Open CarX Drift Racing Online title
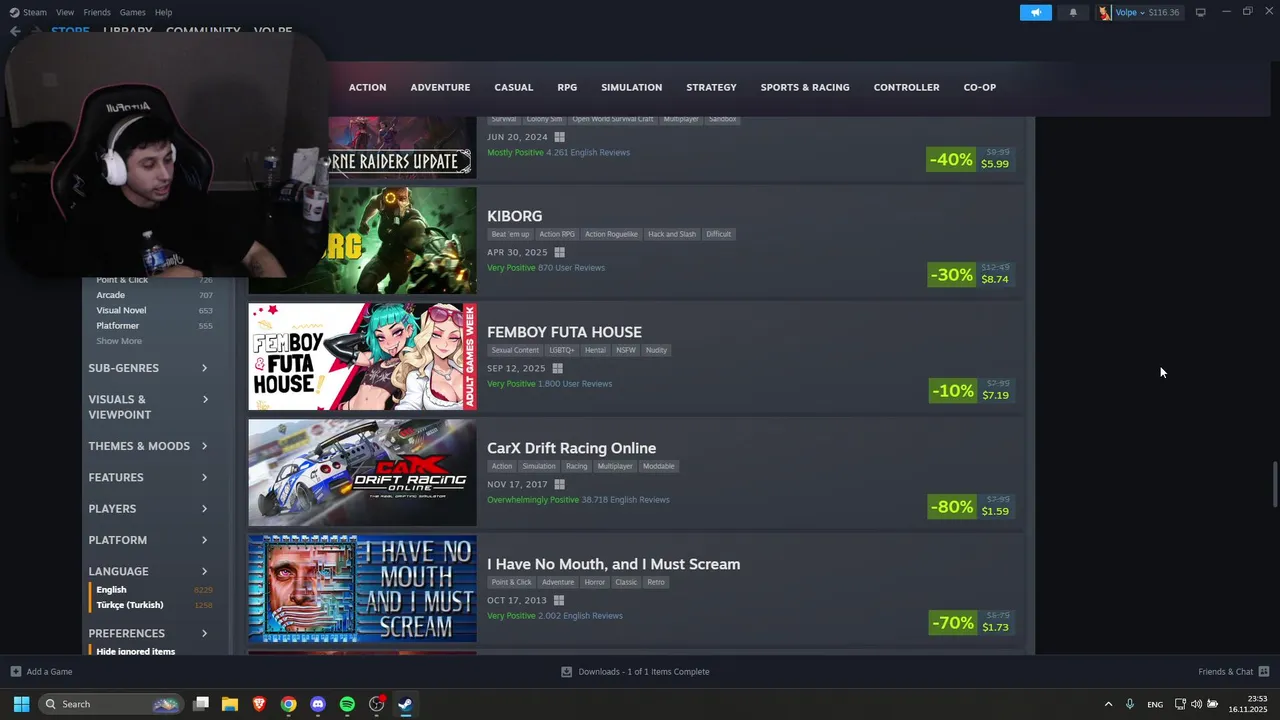1280x720 pixels. coord(572,448)
